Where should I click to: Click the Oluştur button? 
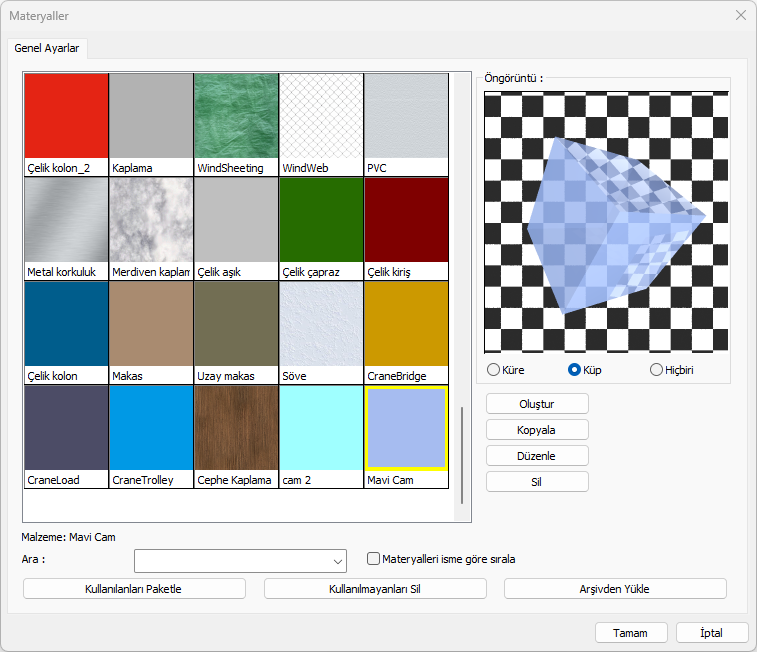537,404
